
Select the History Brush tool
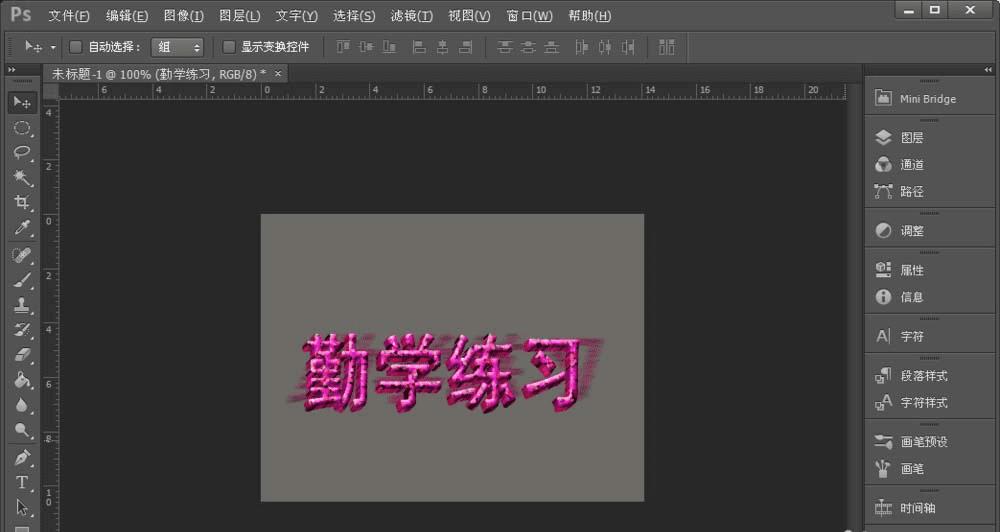click(22, 330)
